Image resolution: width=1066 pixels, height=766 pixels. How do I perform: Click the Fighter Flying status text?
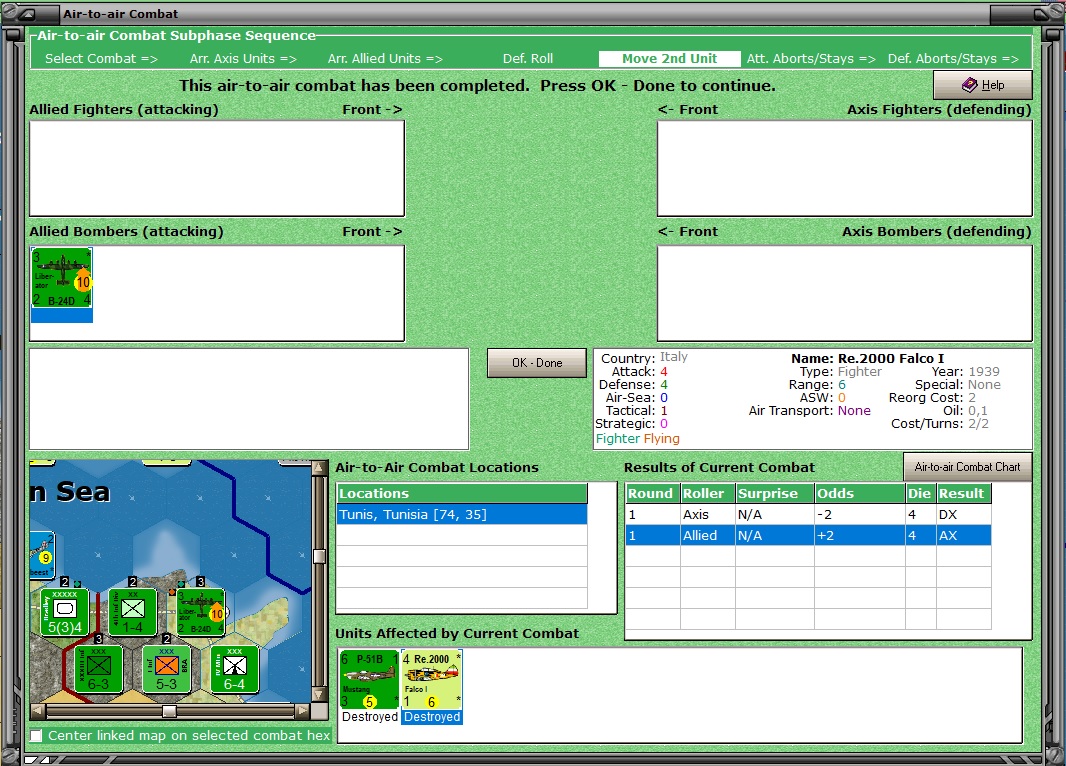638,438
